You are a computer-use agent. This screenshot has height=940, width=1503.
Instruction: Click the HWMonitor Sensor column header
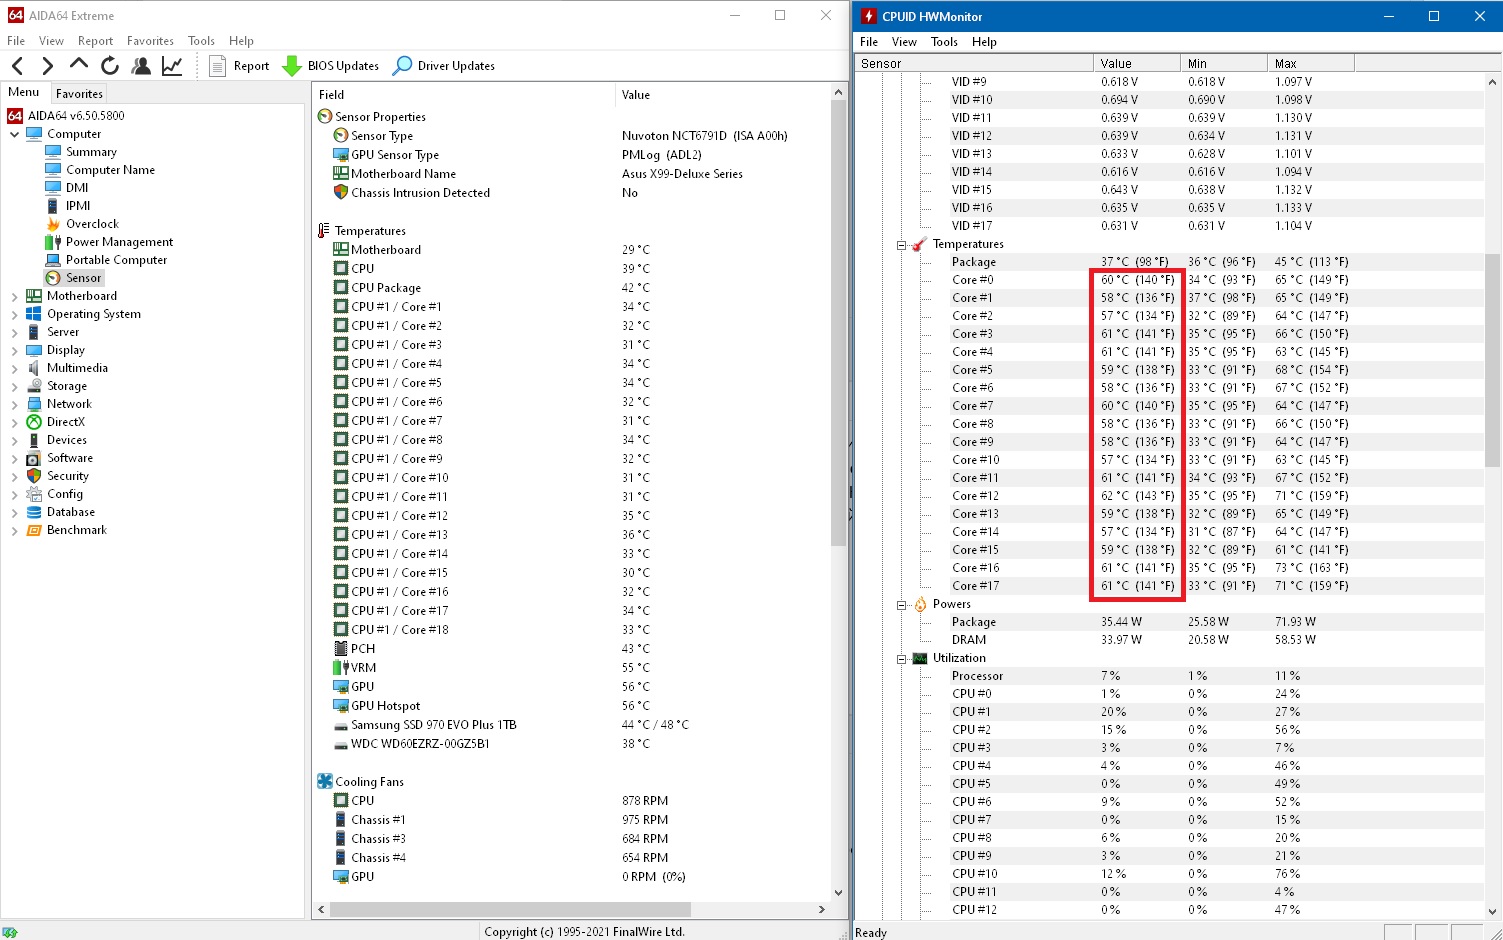[974, 63]
